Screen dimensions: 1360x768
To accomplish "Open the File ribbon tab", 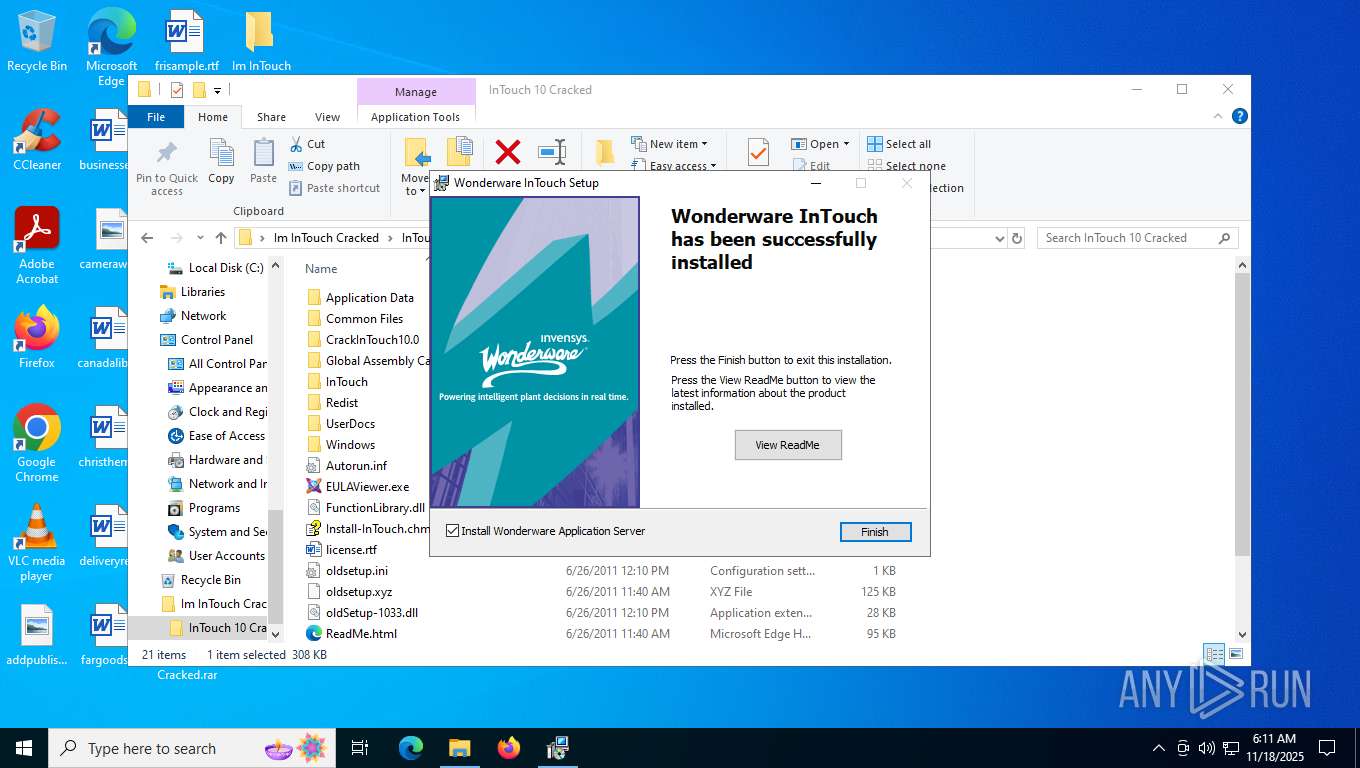I will pyautogui.click(x=156, y=117).
